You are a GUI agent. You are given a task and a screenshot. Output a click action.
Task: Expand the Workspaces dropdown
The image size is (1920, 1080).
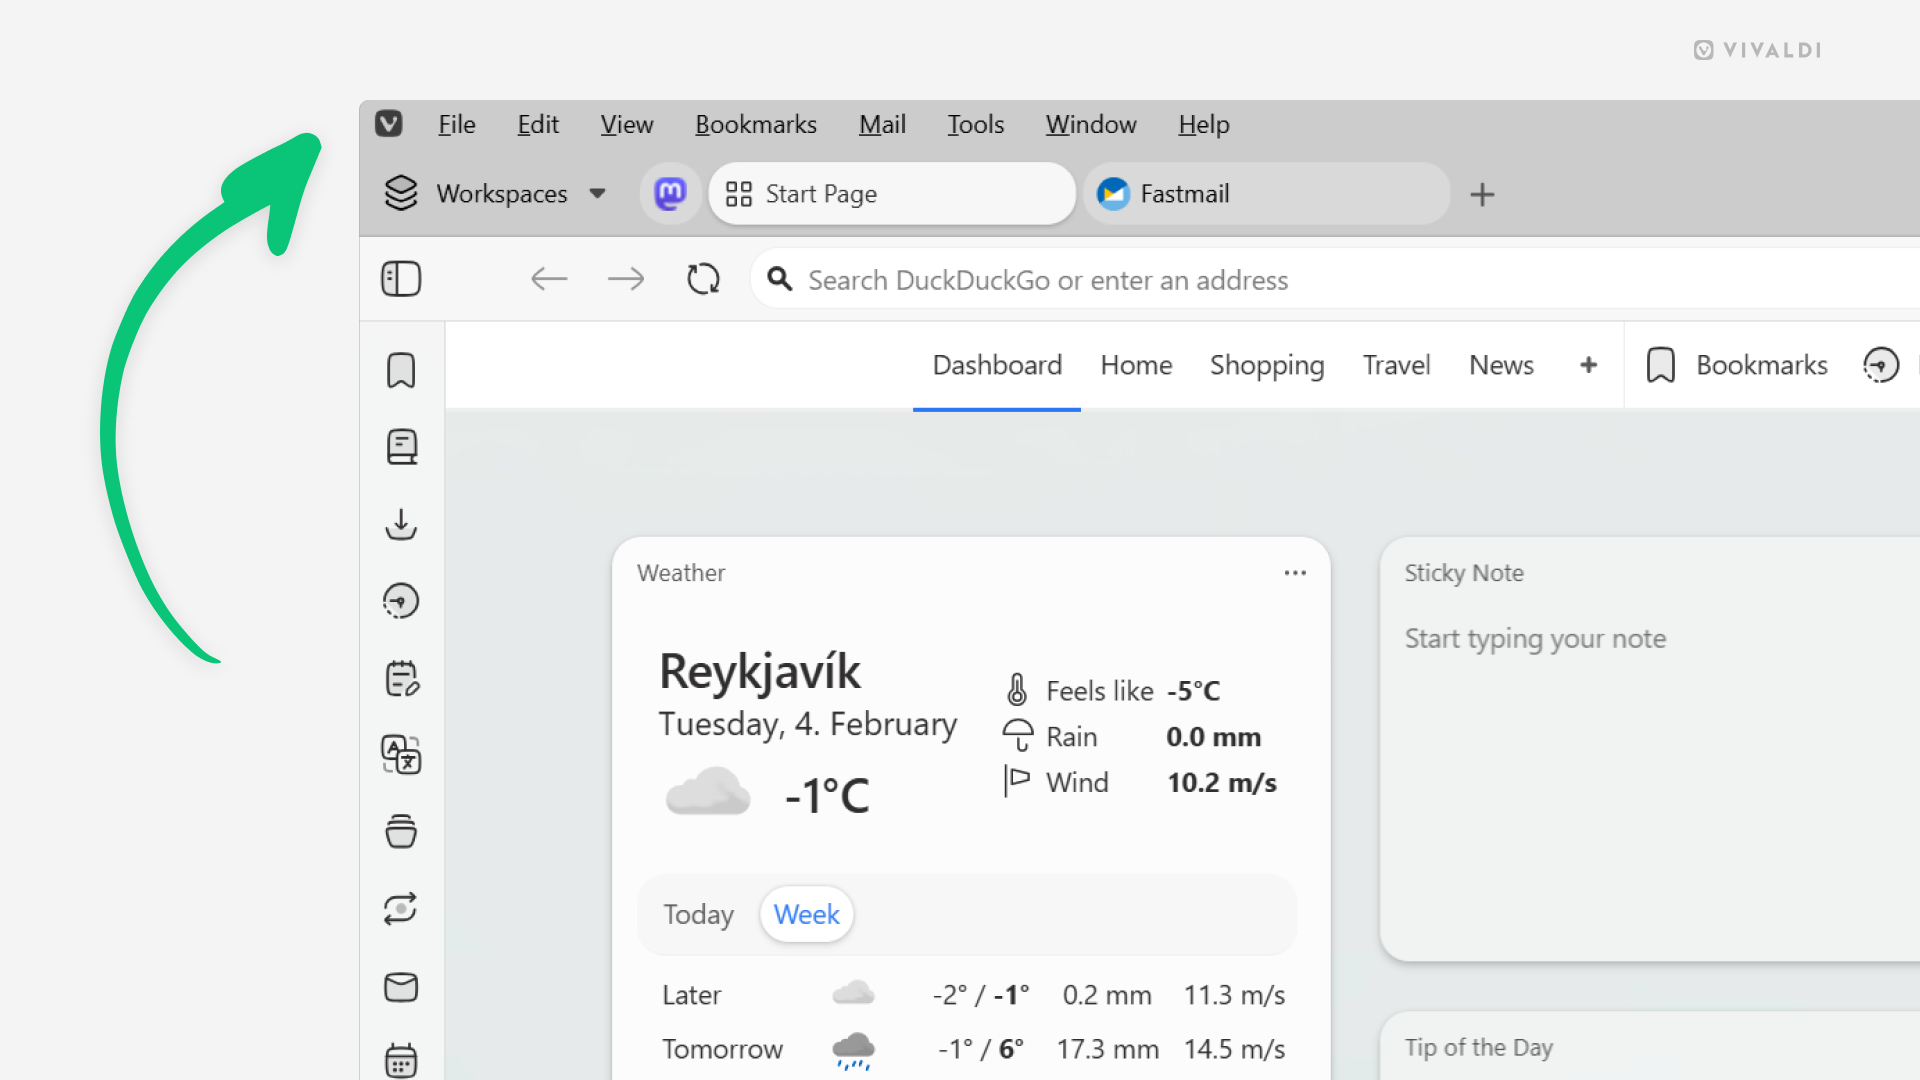597,194
